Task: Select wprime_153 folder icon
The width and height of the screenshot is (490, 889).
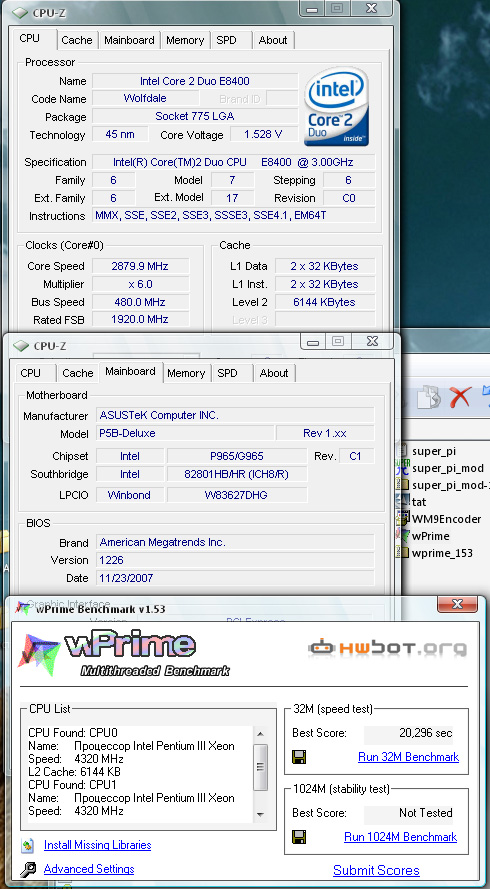Action: 403,553
